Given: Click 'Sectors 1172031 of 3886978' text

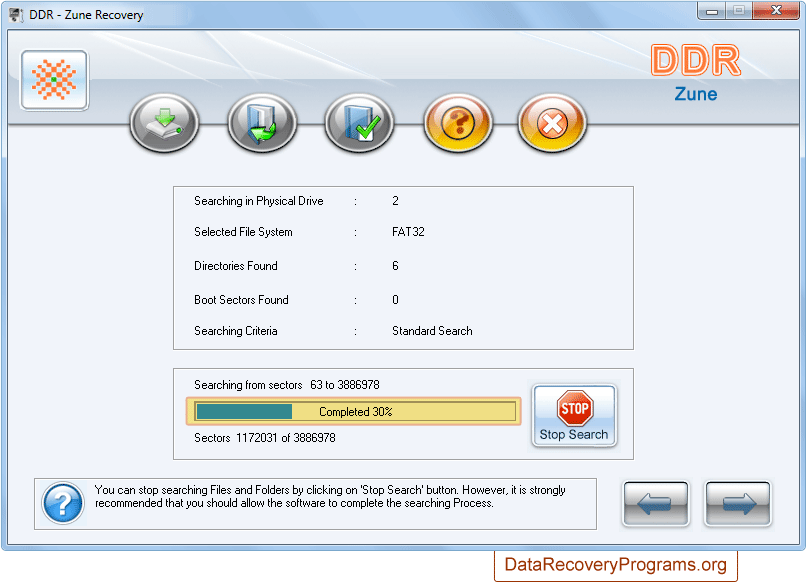Looking at the screenshot, I should click(x=265, y=438).
